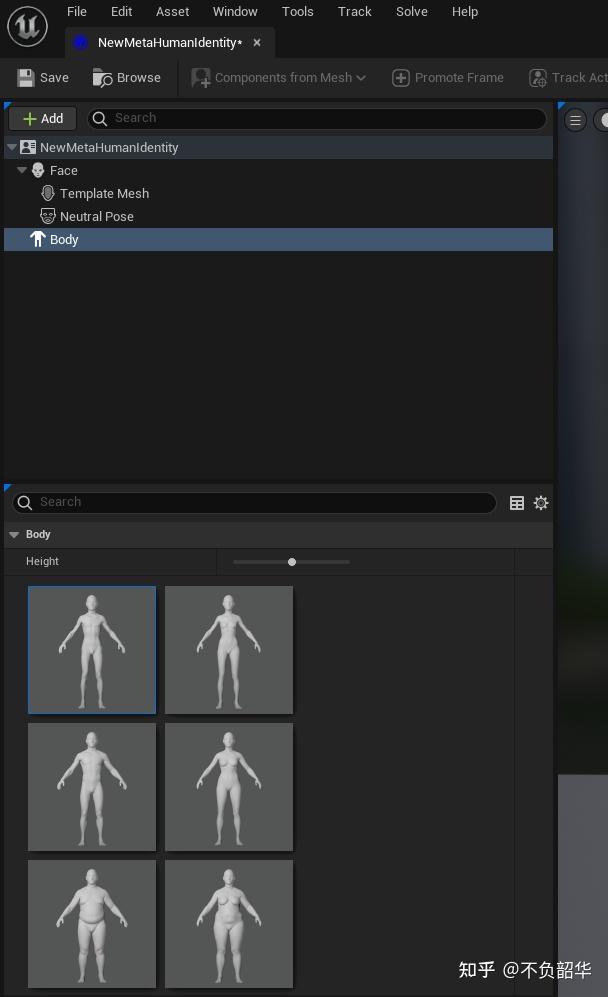Open the Edit menu

[x=121, y=11]
